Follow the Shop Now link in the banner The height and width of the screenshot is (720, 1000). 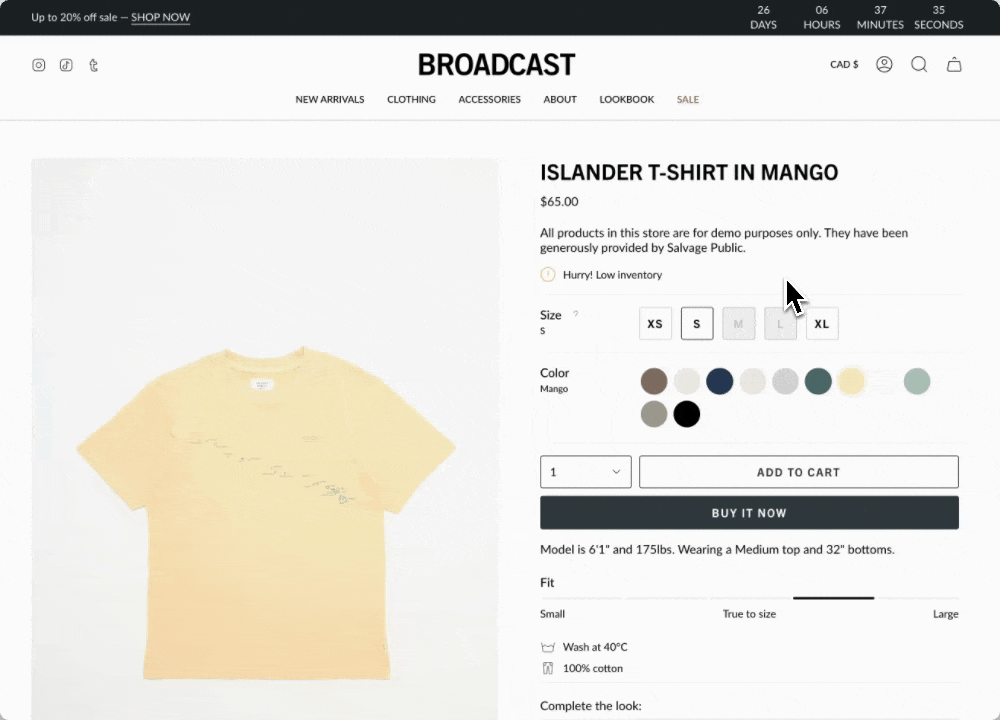pos(161,17)
